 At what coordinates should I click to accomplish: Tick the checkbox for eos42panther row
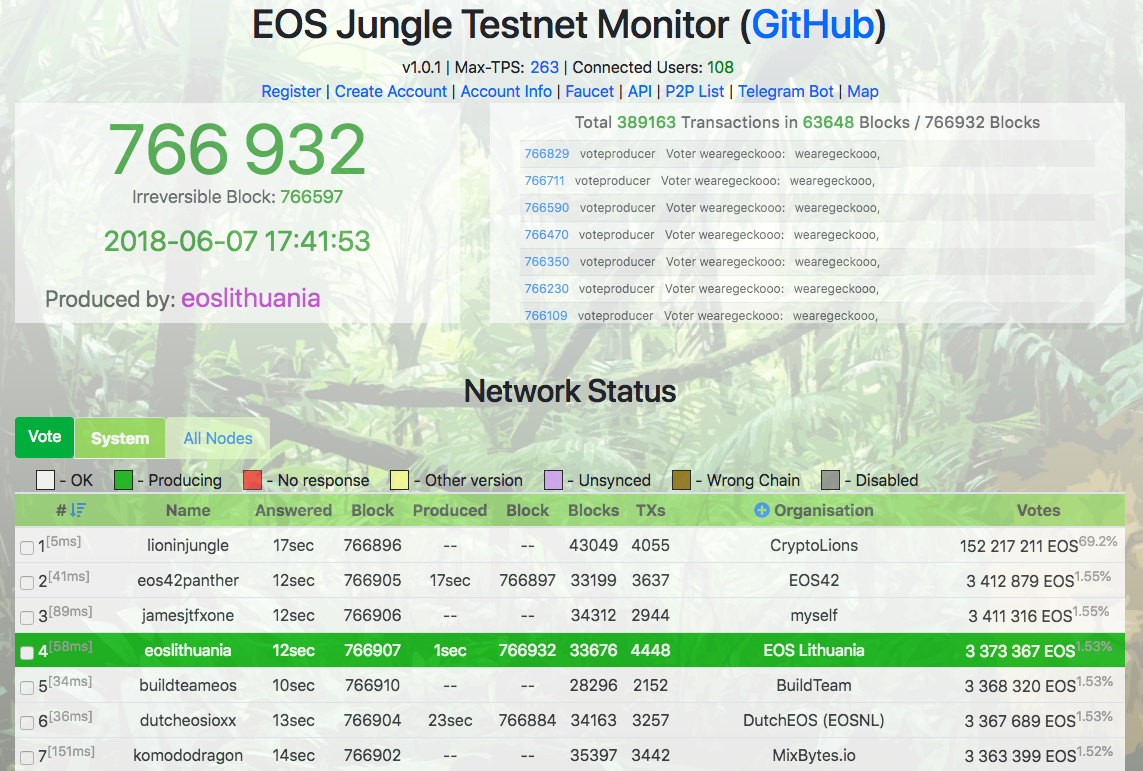[27, 582]
